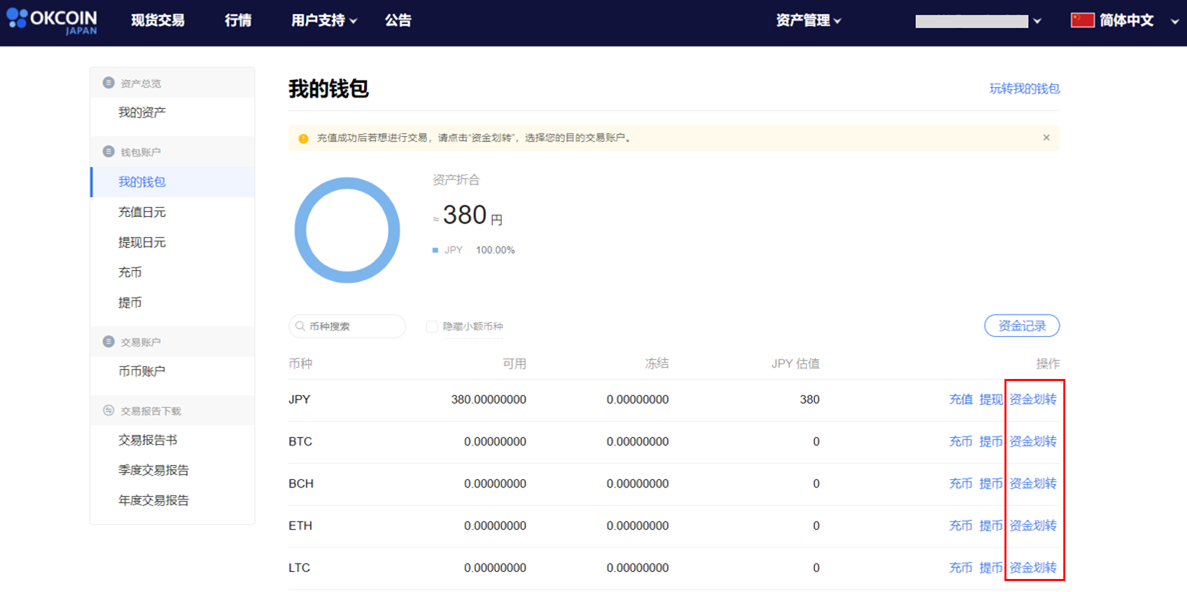Screen dimensions: 1187x592
Task: Click the blue asset donut chart
Action: (x=347, y=232)
